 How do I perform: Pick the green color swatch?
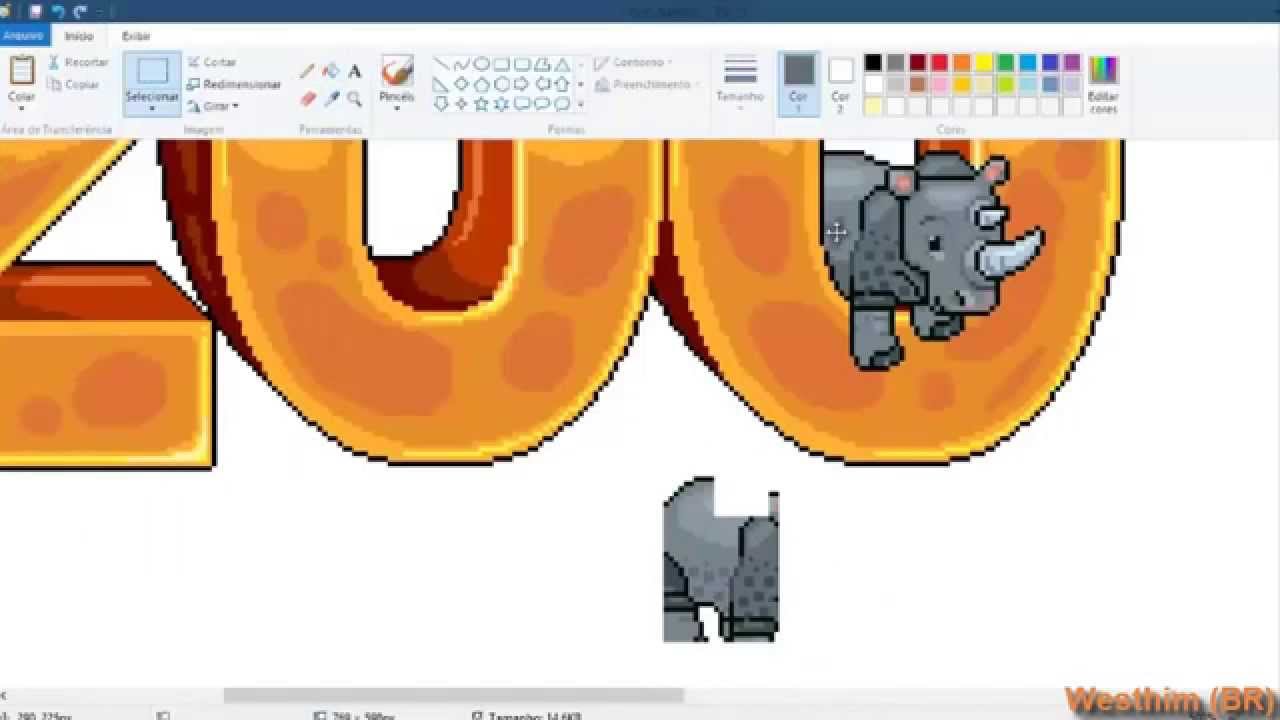tap(1005, 63)
